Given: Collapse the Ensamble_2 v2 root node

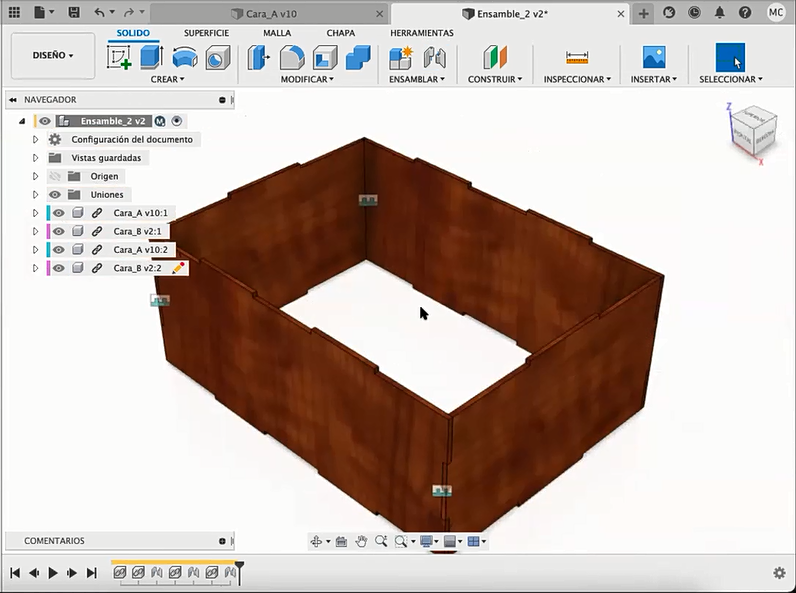Looking at the screenshot, I should (22, 121).
